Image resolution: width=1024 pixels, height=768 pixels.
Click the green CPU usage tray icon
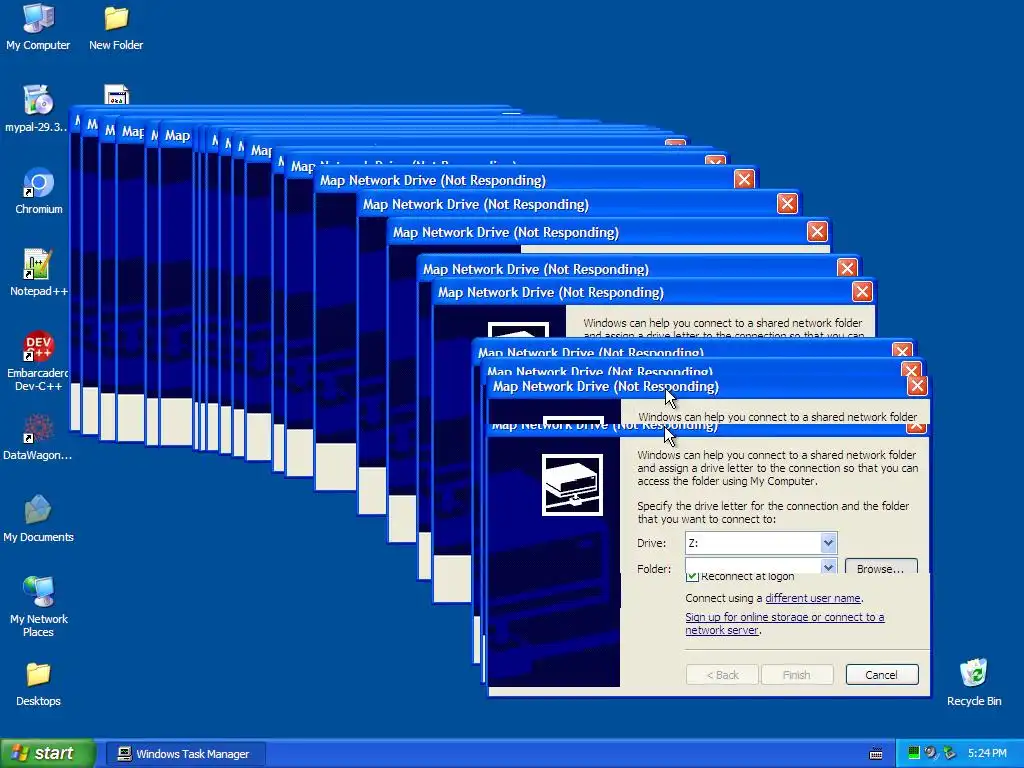pyautogui.click(x=914, y=753)
